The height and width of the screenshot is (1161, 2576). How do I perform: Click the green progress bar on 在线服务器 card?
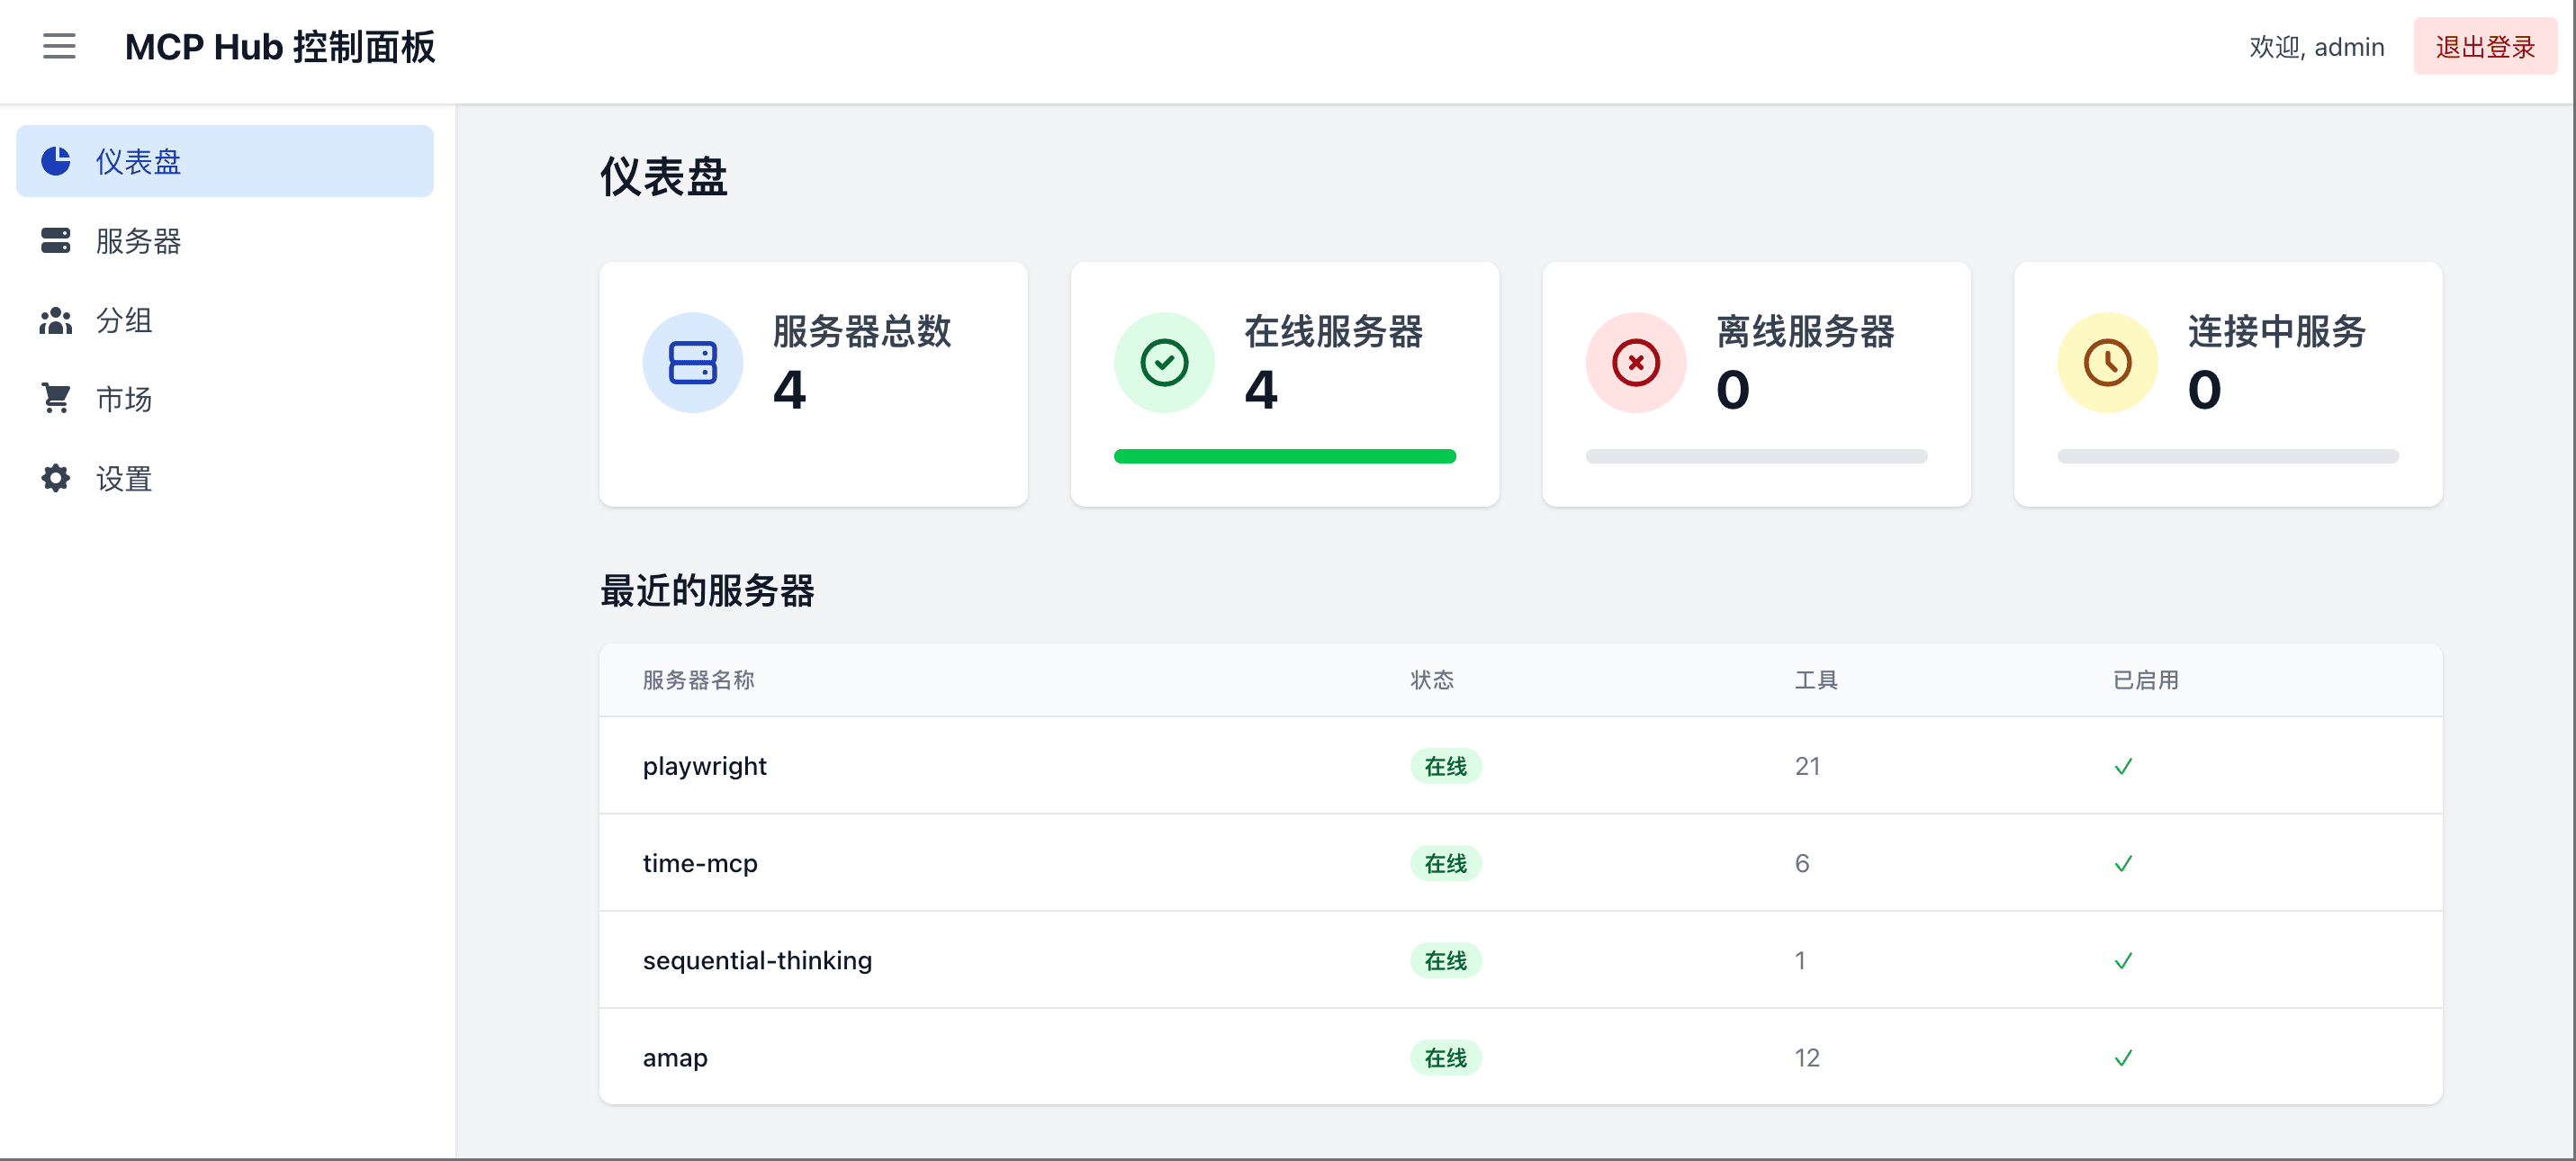(x=1285, y=456)
